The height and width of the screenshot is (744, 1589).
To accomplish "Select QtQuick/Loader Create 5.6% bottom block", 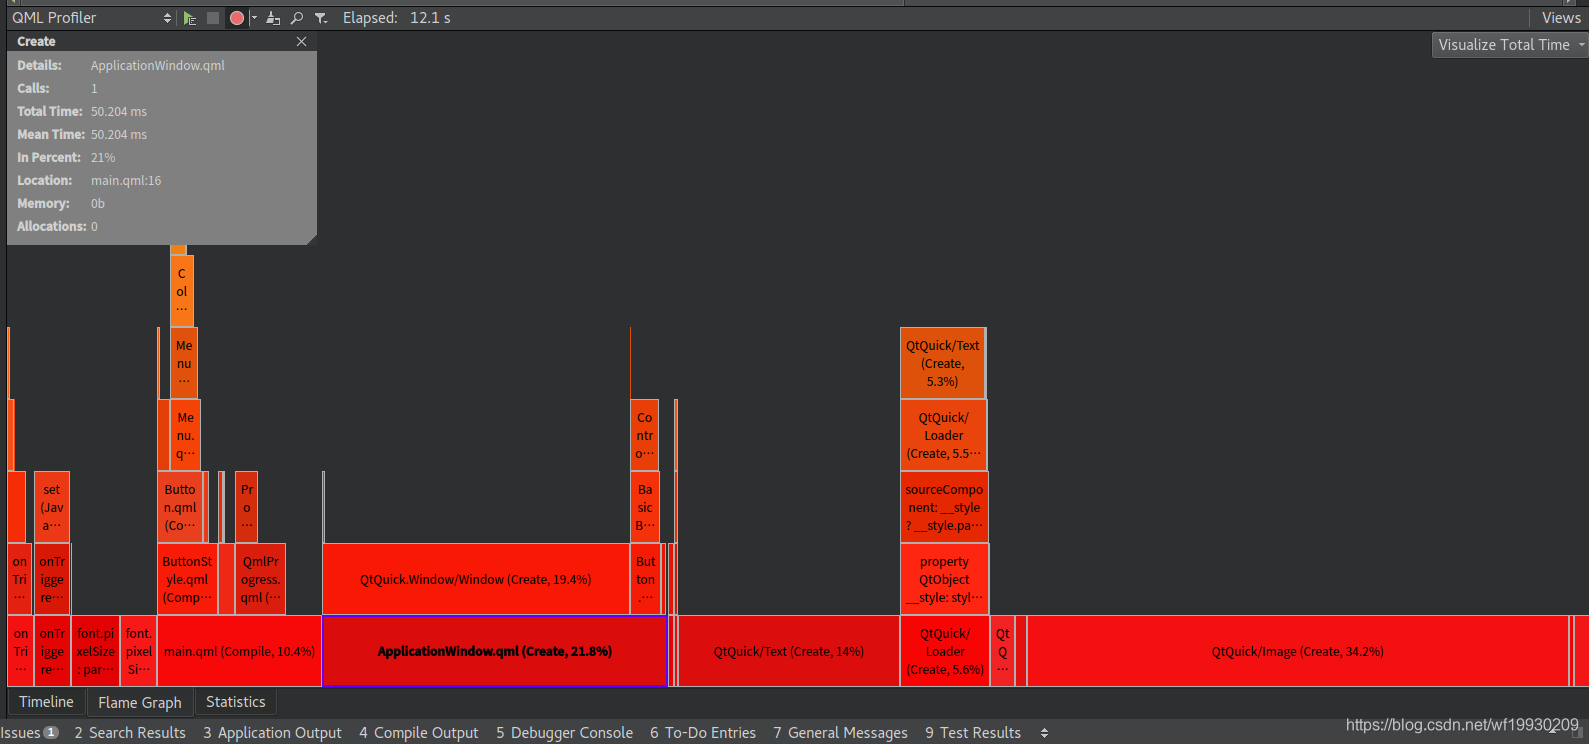I will pyautogui.click(x=945, y=651).
